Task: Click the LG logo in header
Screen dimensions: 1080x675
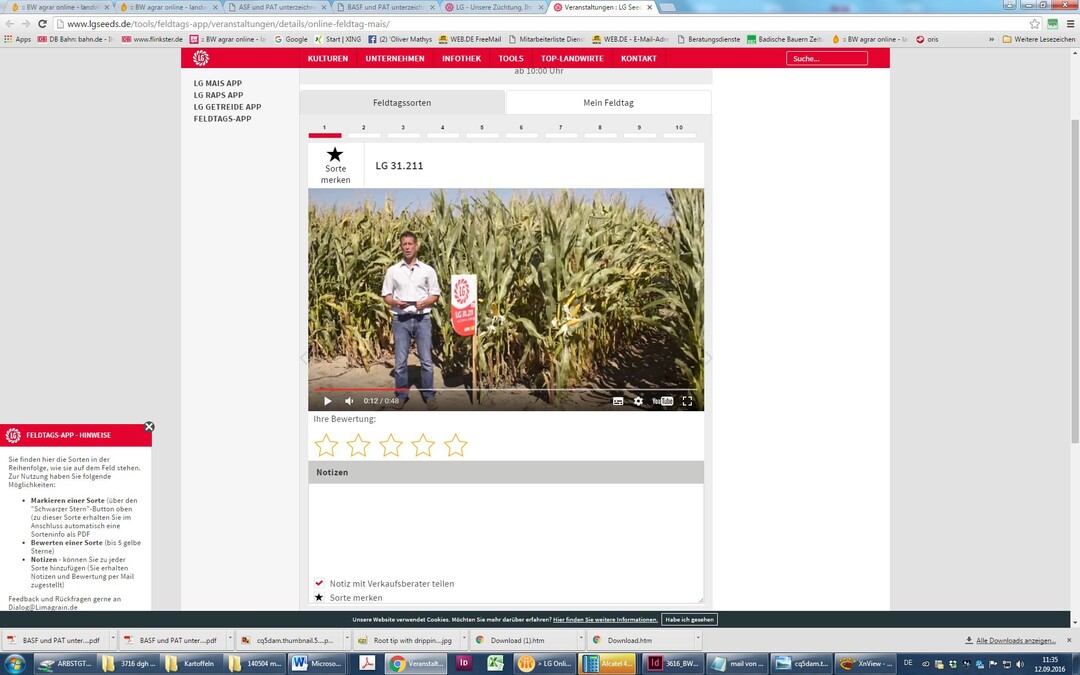Action: tap(202, 58)
